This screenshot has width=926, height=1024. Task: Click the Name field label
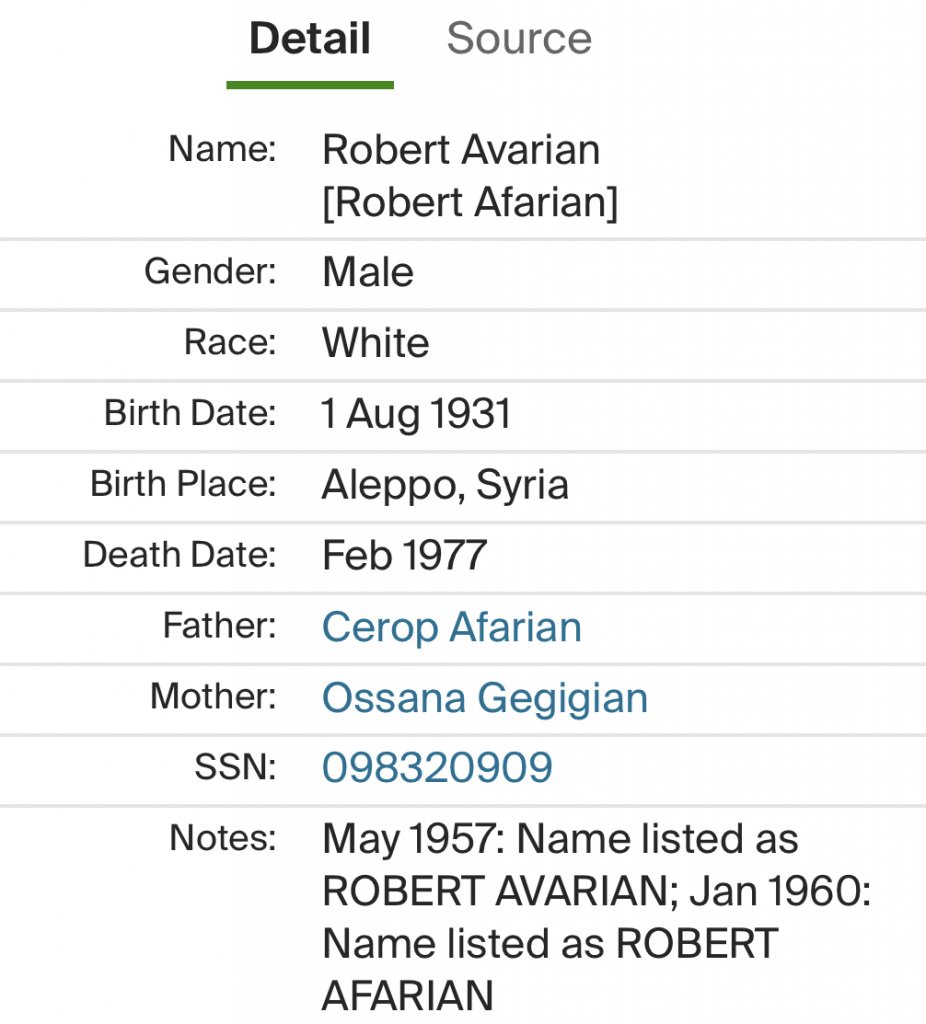[x=222, y=149]
